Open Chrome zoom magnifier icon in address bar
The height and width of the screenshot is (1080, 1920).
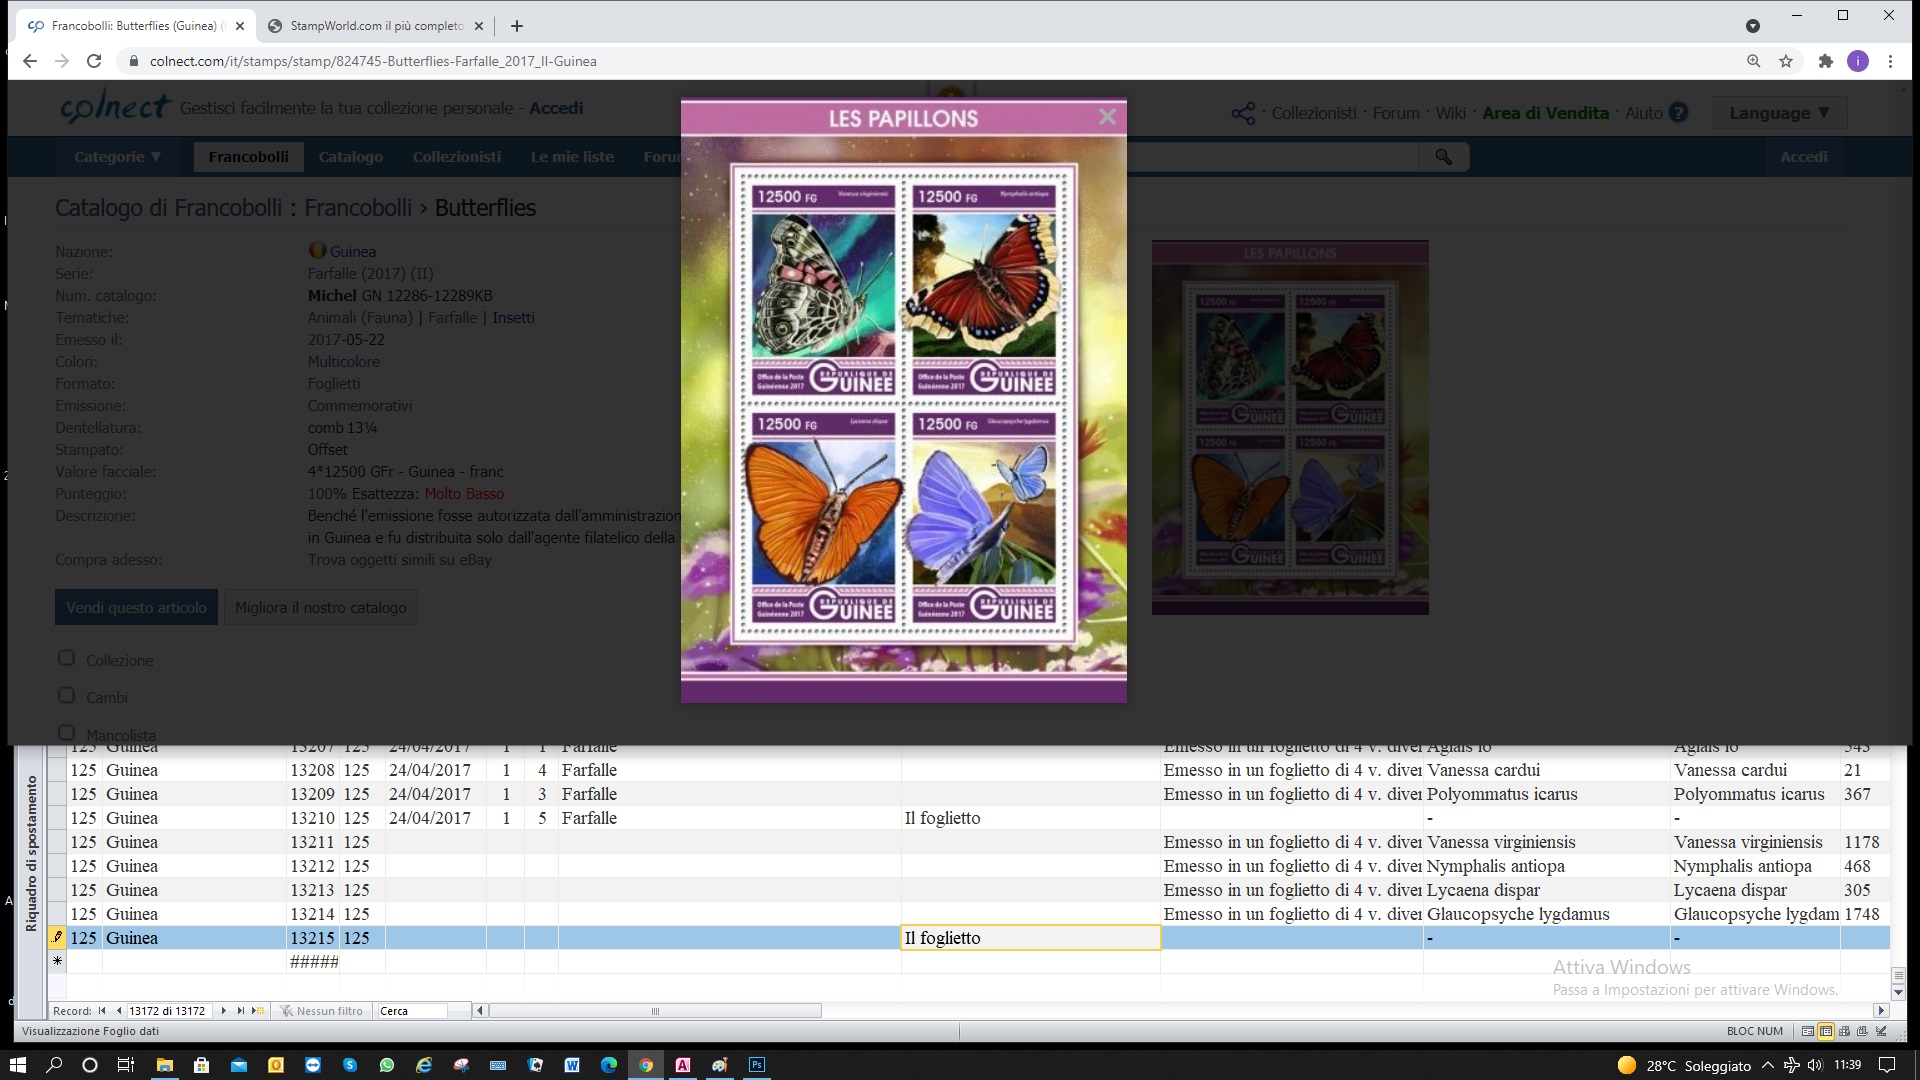pyautogui.click(x=1753, y=61)
